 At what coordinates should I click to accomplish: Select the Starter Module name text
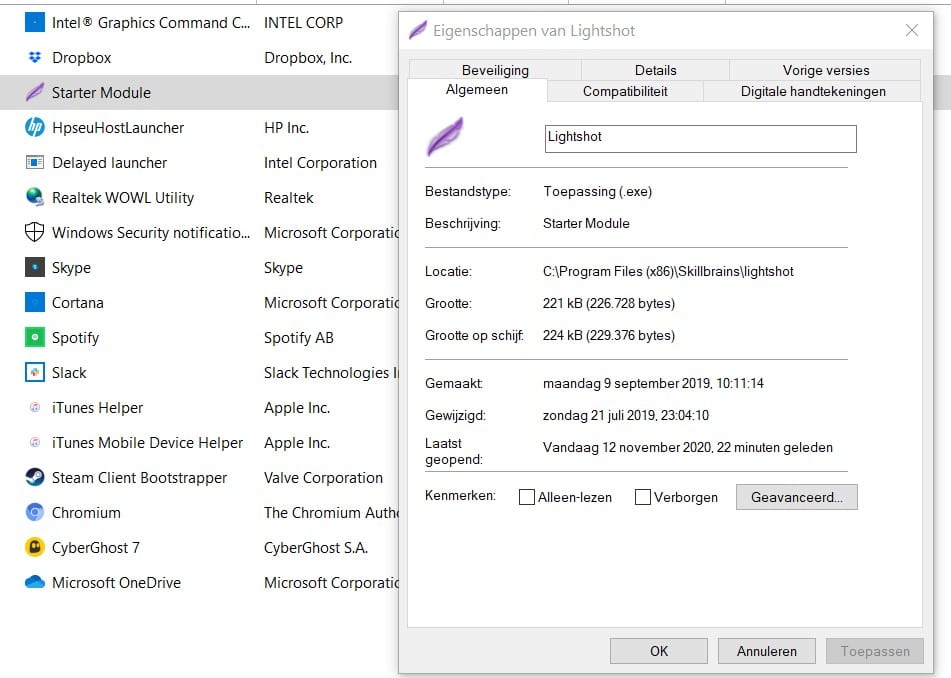tap(101, 93)
